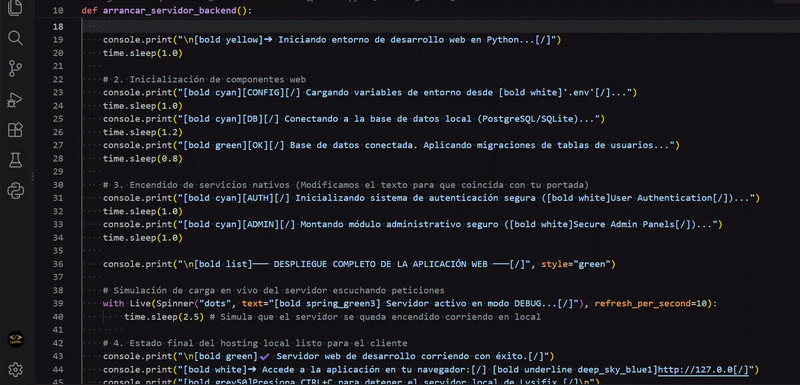Open the Run and Debug view

pos(15,100)
